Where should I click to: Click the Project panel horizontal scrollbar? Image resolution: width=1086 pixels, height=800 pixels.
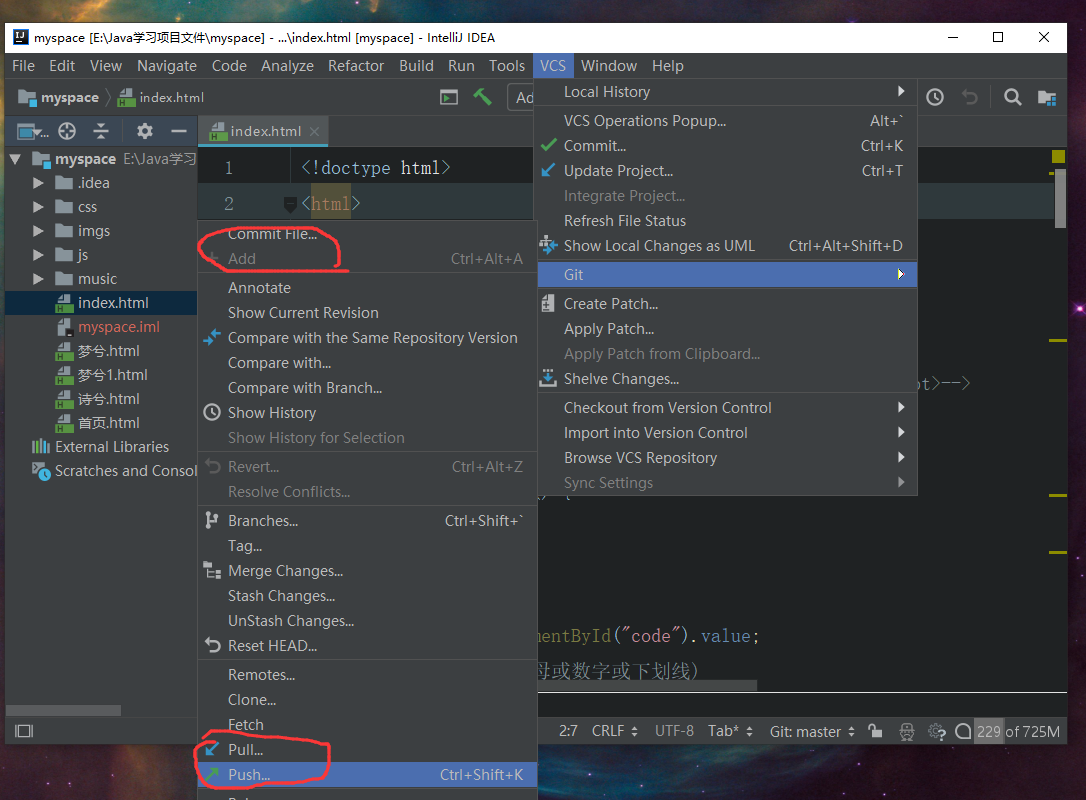pos(63,711)
